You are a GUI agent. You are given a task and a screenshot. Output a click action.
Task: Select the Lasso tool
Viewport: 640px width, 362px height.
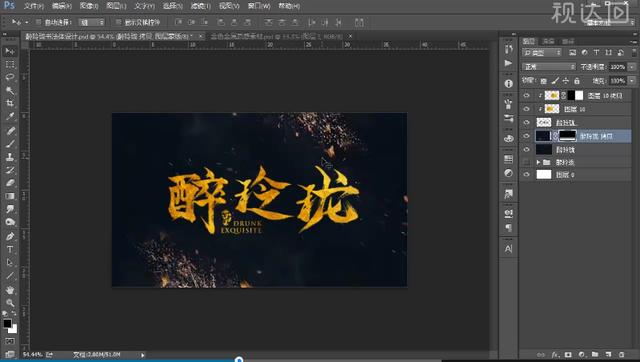tap(10, 77)
